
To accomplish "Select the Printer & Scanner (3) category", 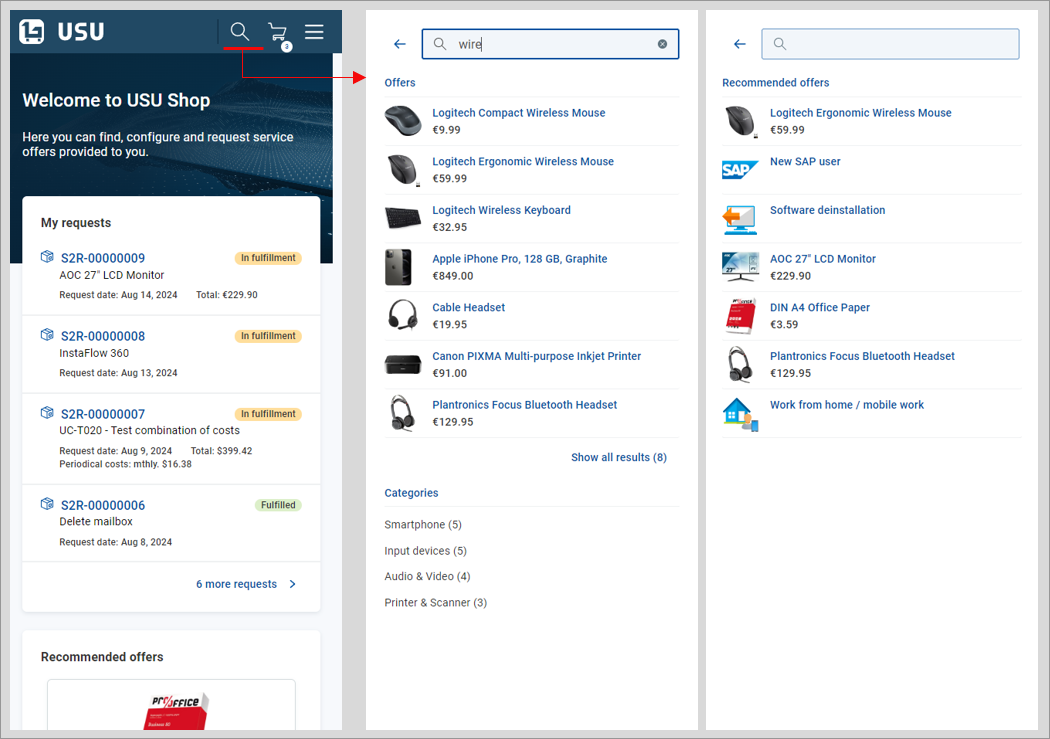I will pos(435,603).
